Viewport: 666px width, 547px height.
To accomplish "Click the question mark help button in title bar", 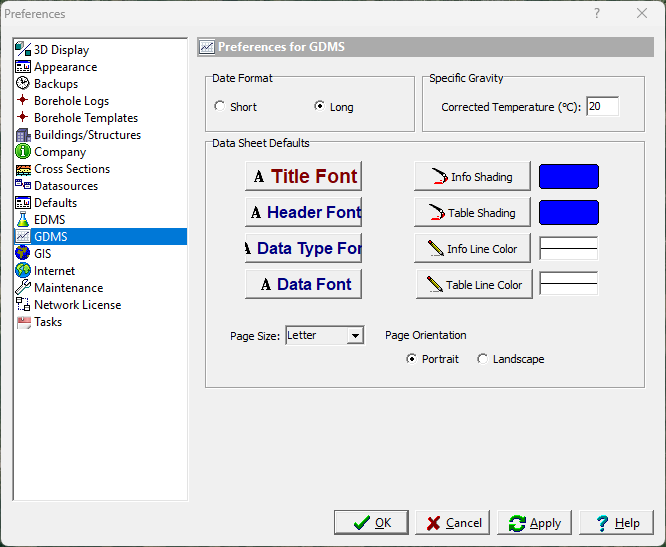I will 597,14.
